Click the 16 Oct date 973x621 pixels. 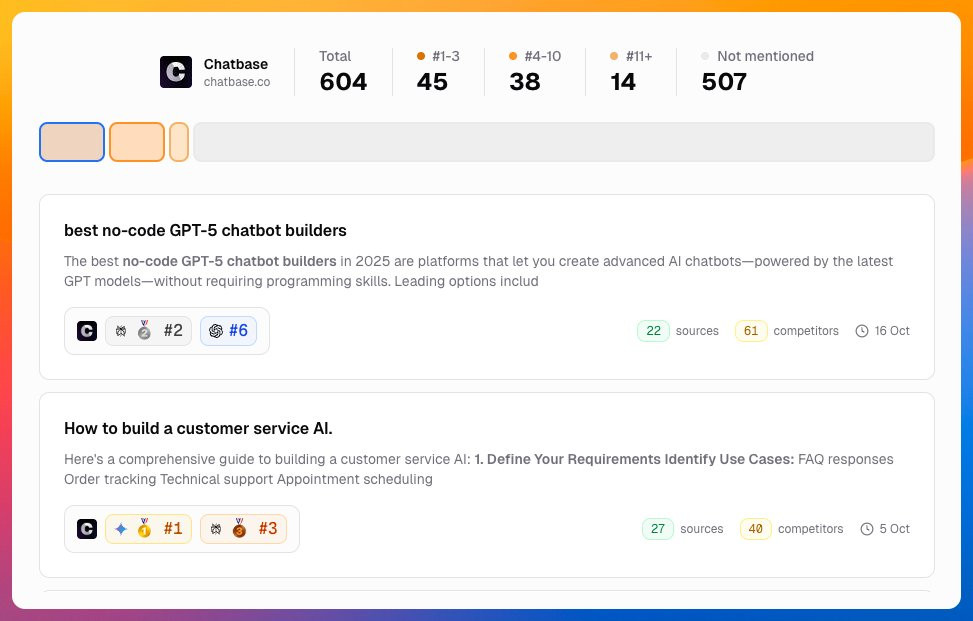pyautogui.click(x=892, y=331)
